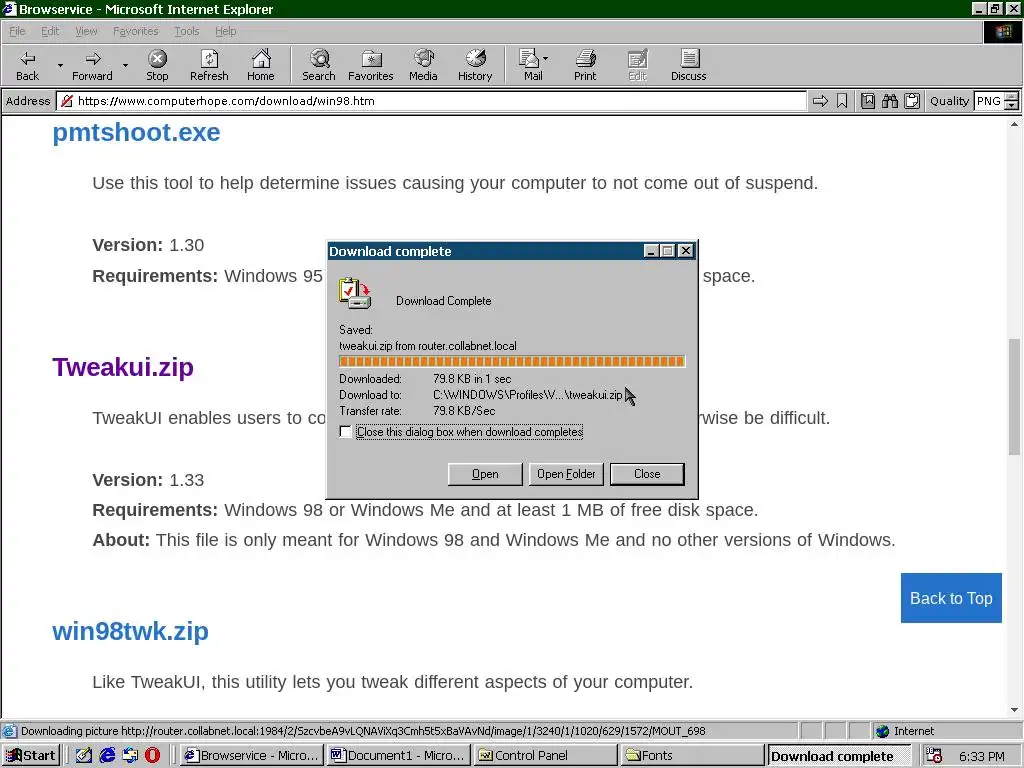
Task: Stop page loading with Stop icon
Action: 157,65
